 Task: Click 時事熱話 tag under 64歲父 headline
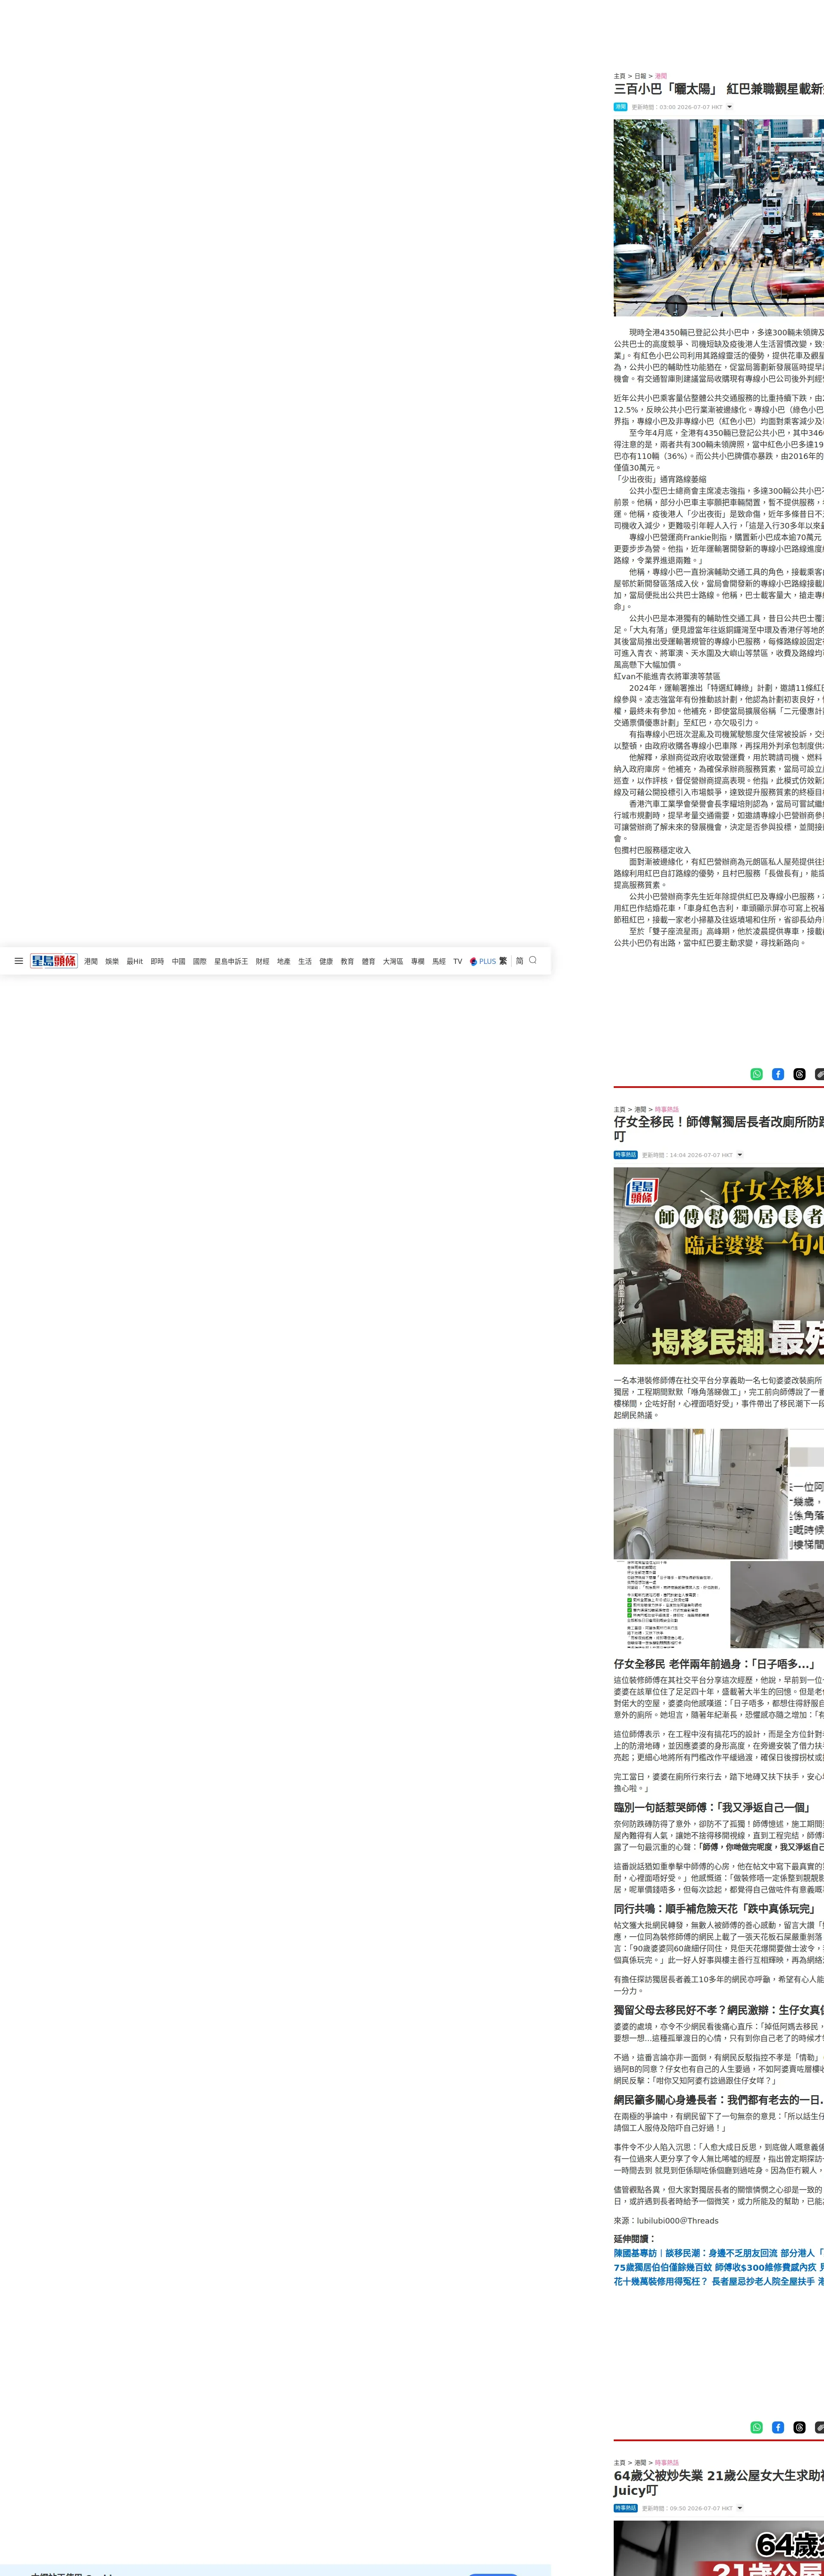point(626,2508)
